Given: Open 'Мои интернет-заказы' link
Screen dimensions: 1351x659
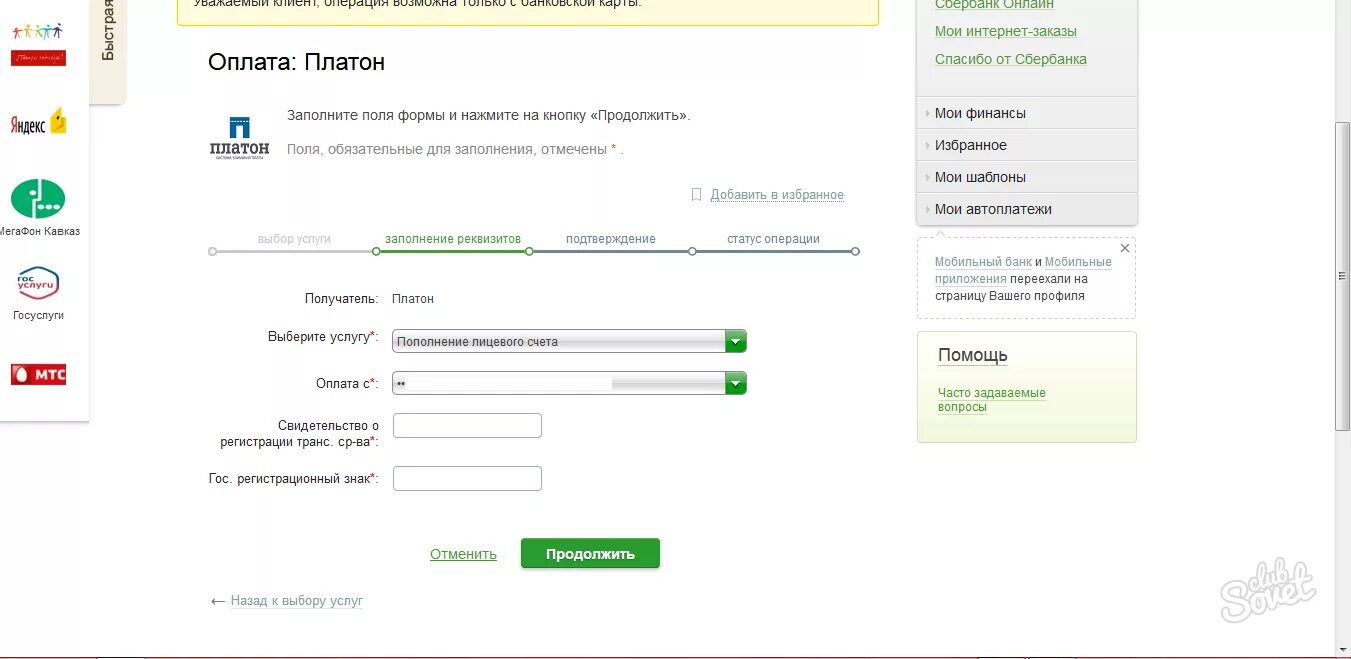Looking at the screenshot, I should [x=1006, y=31].
